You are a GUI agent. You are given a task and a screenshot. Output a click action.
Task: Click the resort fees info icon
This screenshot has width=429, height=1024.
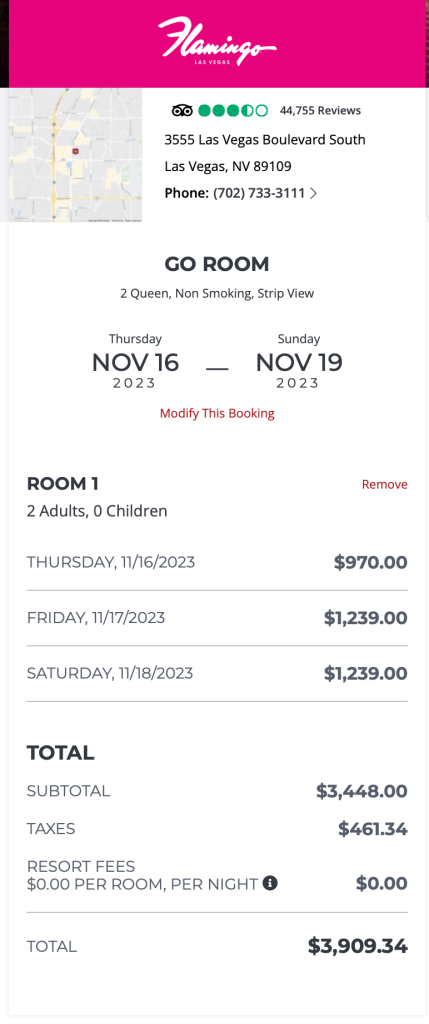pyautogui.click(x=270, y=884)
